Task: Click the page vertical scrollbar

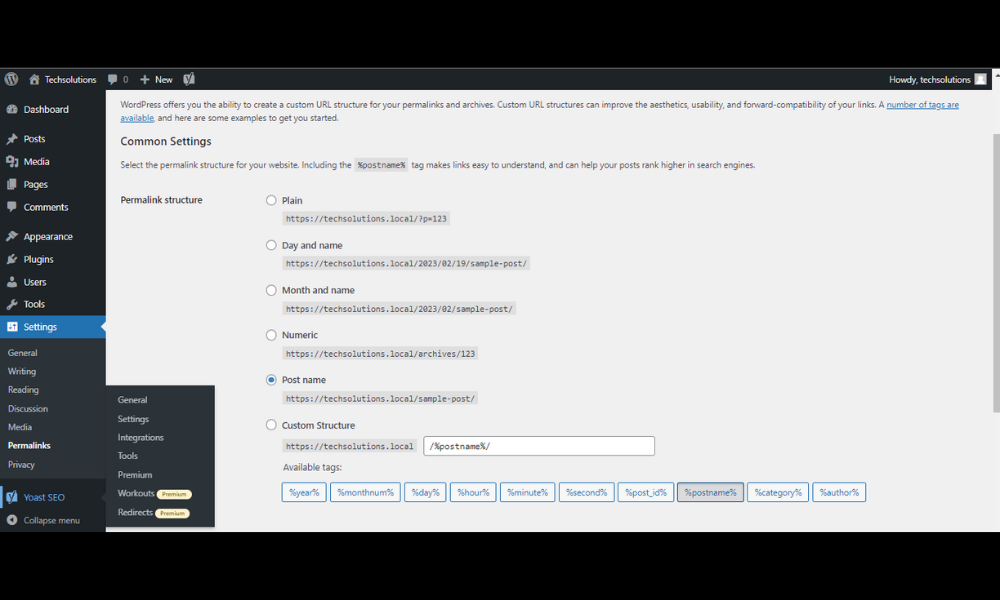Action: click(x=996, y=273)
